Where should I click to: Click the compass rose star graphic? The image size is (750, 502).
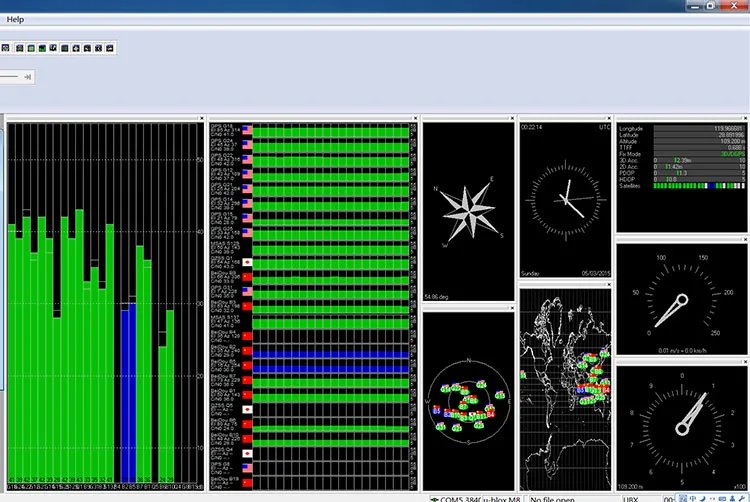click(x=469, y=211)
